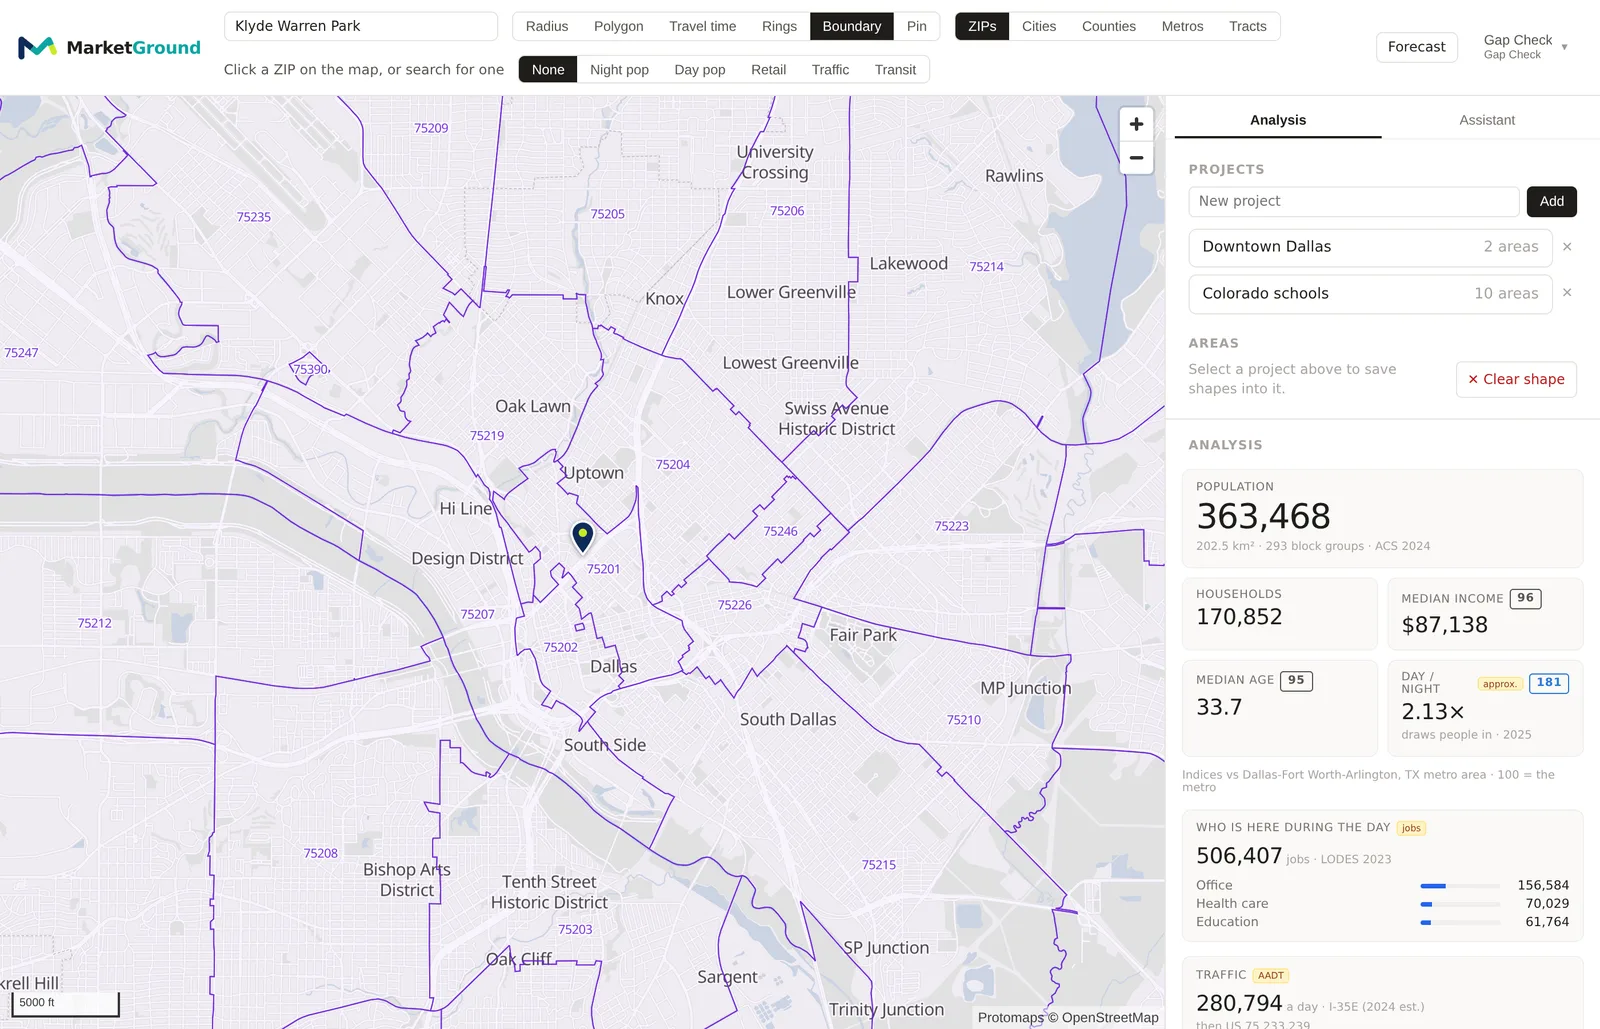Switch boundary type to Metros
Image resolution: width=1600 pixels, height=1029 pixels.
[1183, 26]
